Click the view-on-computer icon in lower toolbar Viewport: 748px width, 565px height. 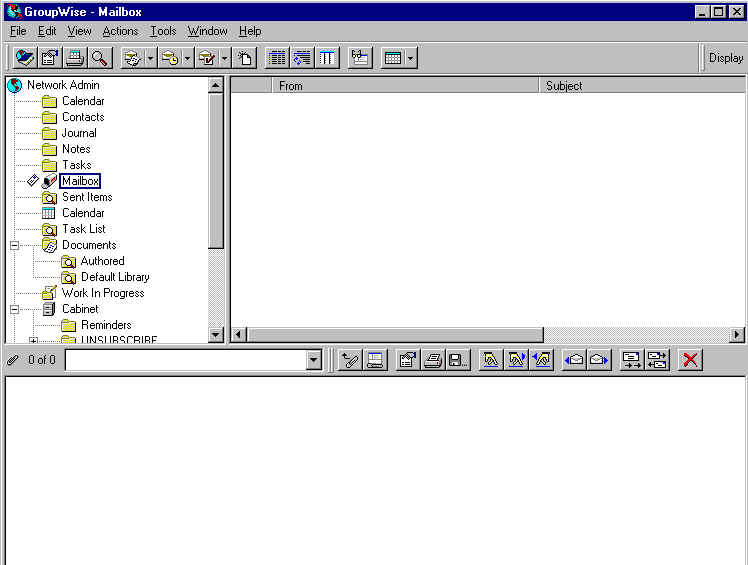[x=375, y=360]
